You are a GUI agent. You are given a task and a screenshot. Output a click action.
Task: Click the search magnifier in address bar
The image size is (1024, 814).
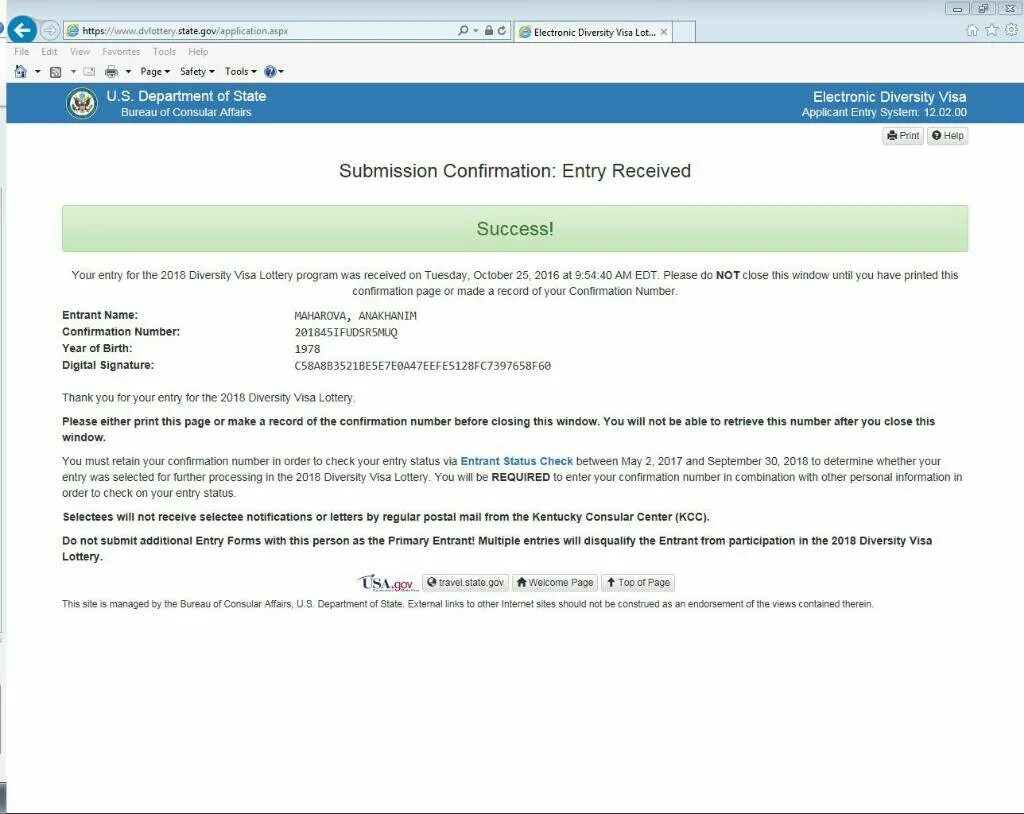[x=463, y=30]
